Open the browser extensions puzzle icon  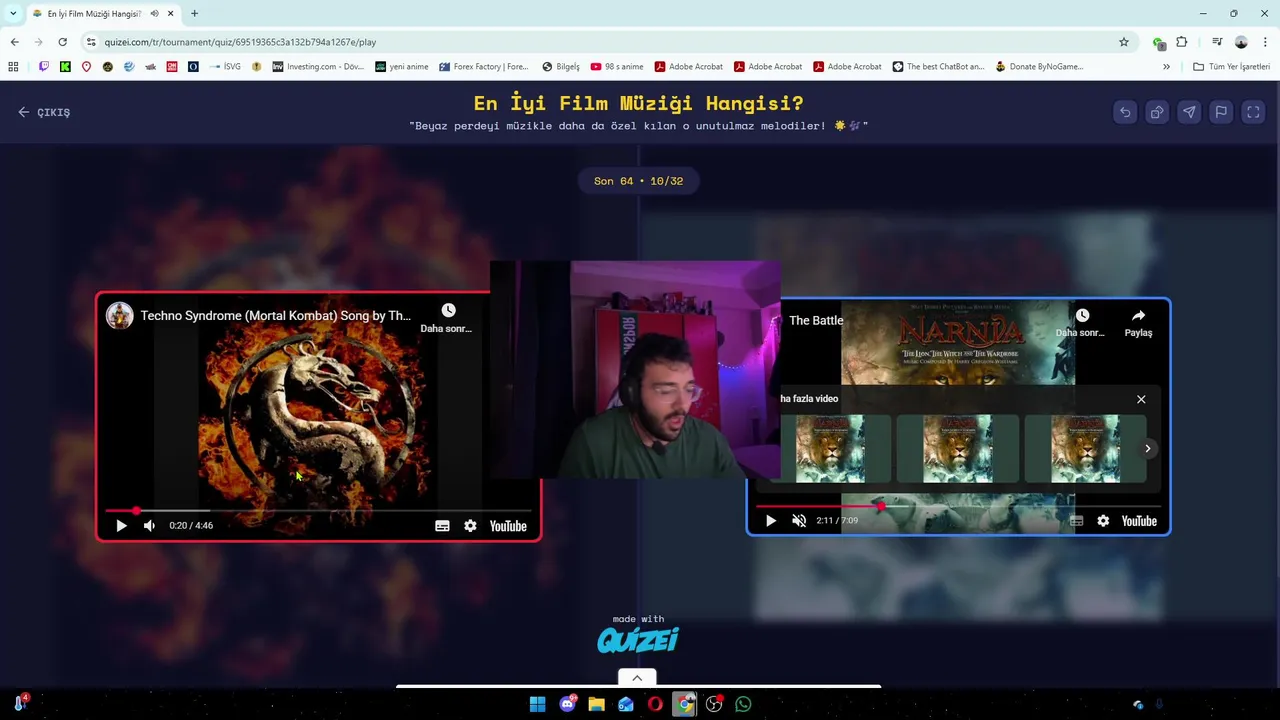1182,42
